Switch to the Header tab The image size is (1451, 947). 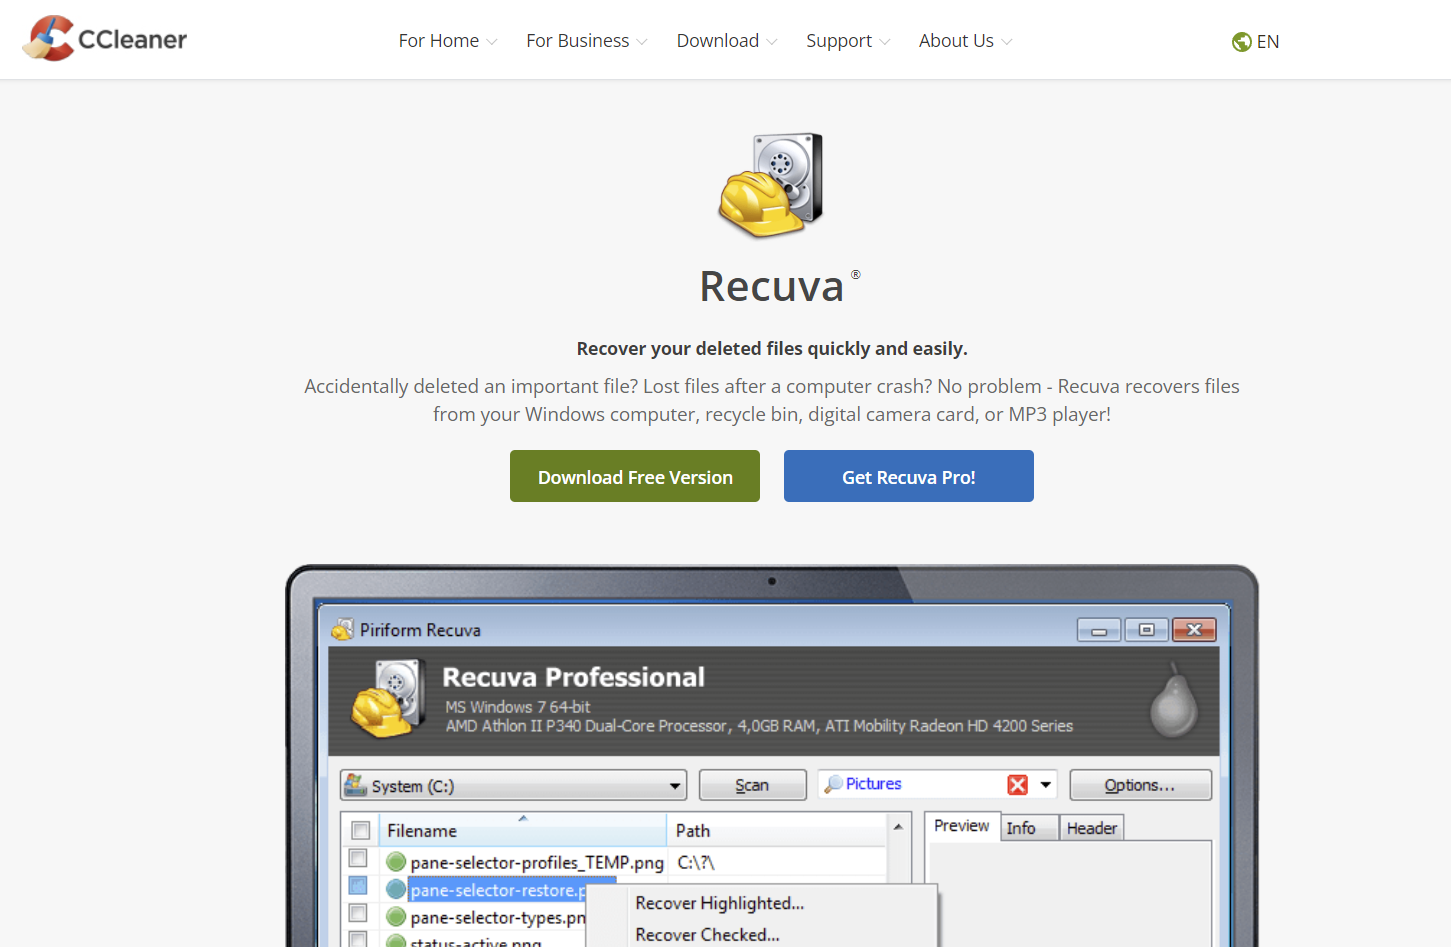[1092, 828]
